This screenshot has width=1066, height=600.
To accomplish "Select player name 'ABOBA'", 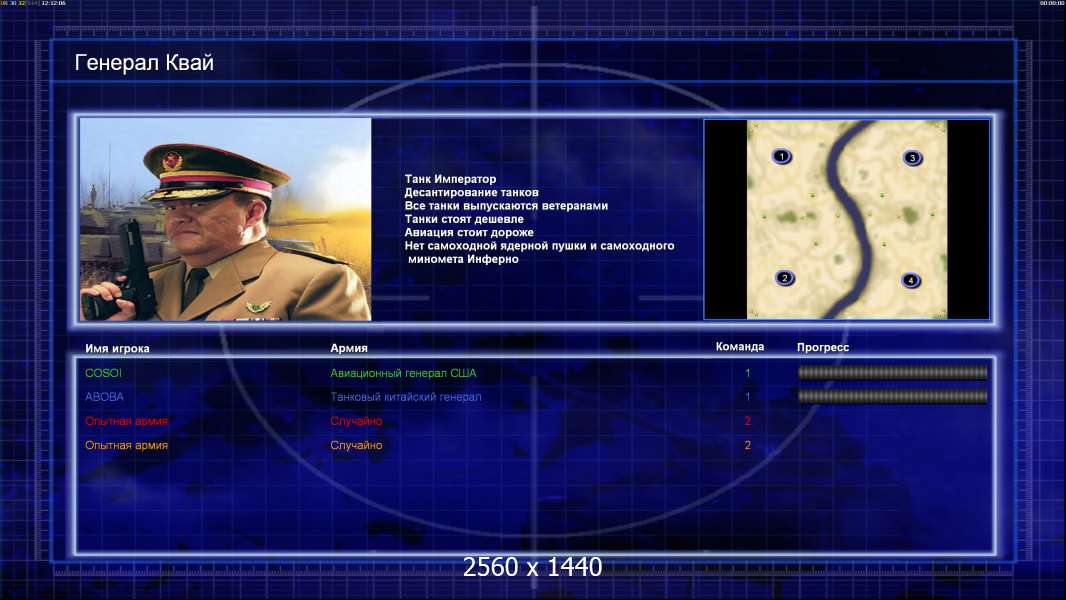I will (x=104, y=397).
